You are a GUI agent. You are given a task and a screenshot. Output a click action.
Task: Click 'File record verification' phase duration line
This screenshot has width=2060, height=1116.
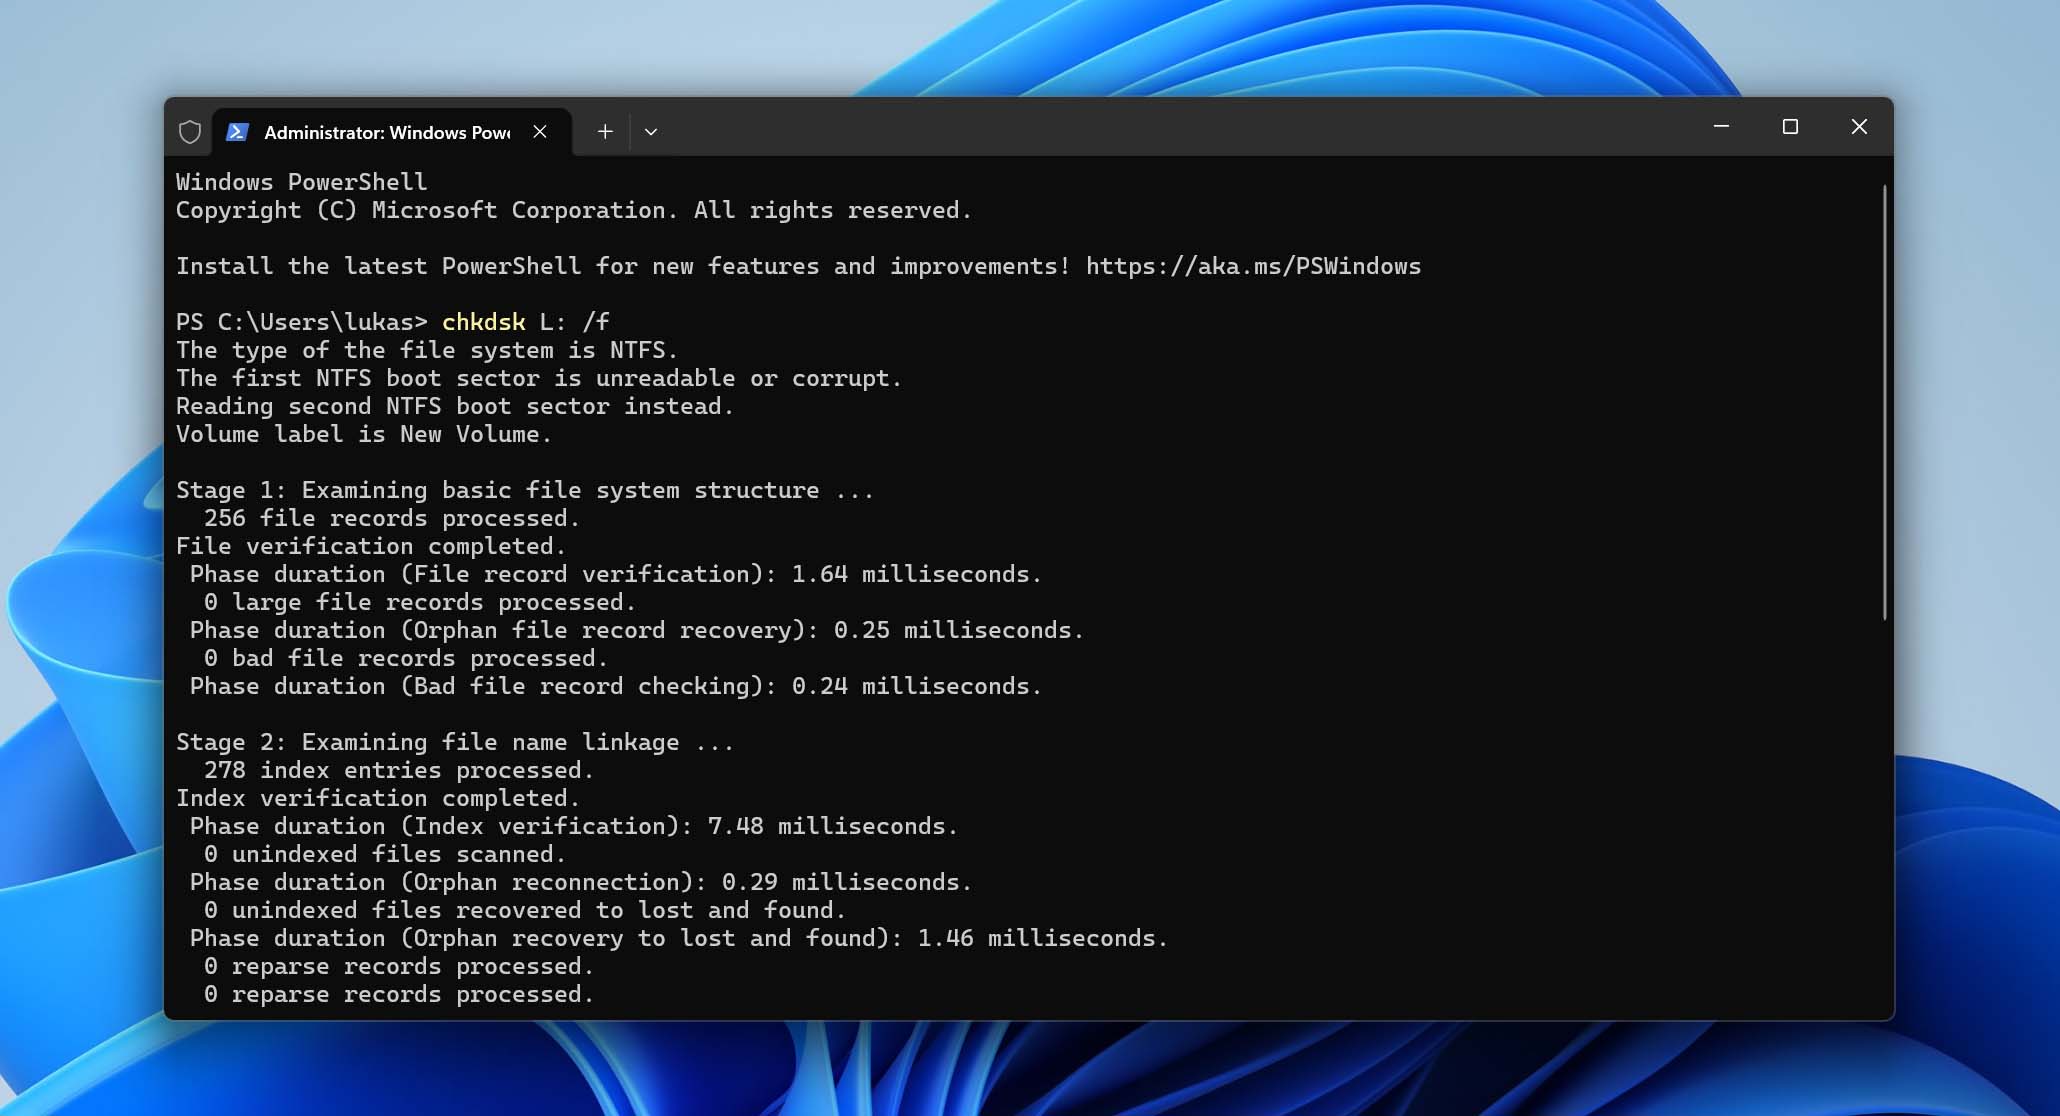pyautogui.click(x=616, y=574)
